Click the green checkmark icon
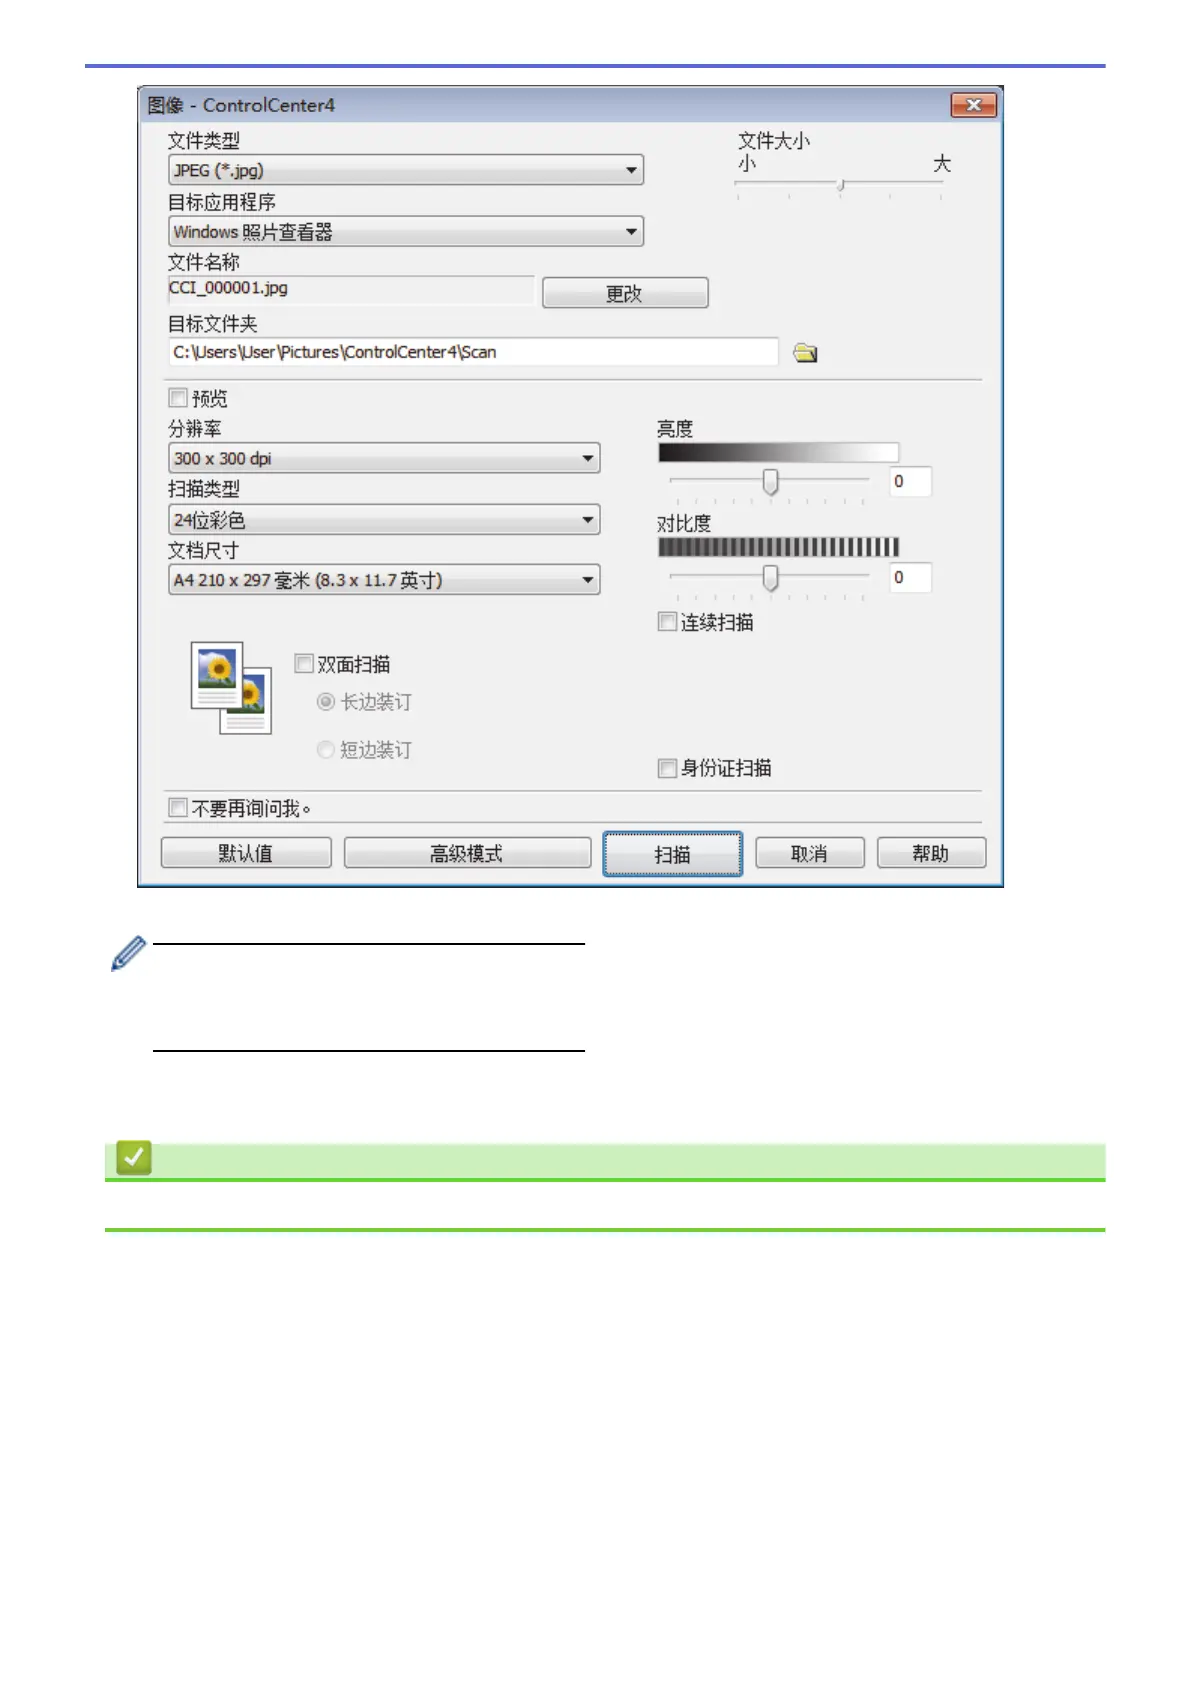 (x=133, y=1158)
